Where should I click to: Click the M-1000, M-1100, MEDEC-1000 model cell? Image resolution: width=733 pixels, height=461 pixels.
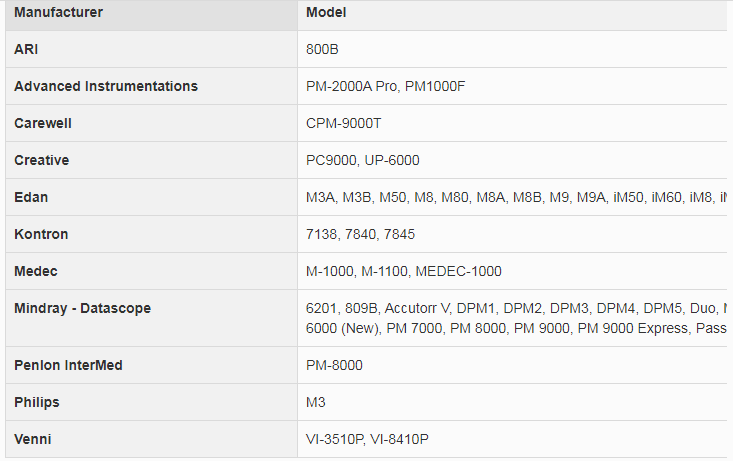click(404, 271)
